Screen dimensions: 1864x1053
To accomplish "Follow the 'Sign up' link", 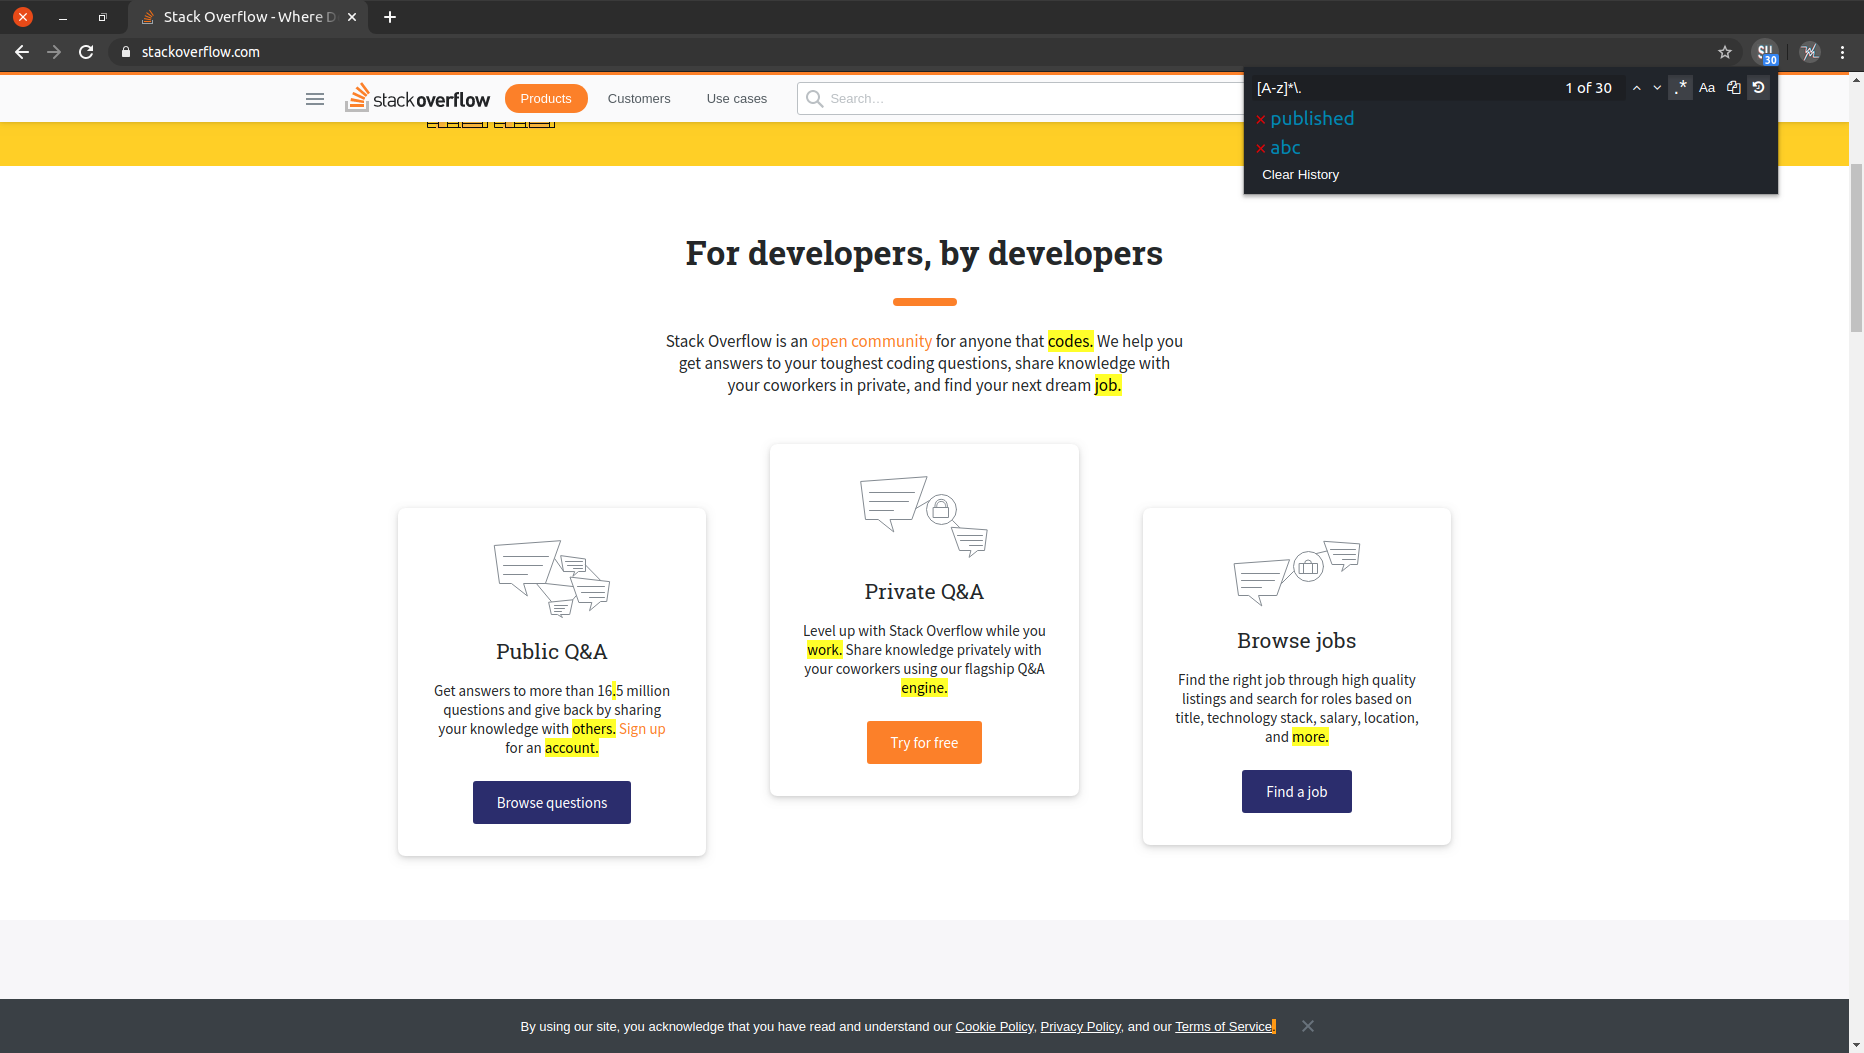I will click(x=642, y=729).
